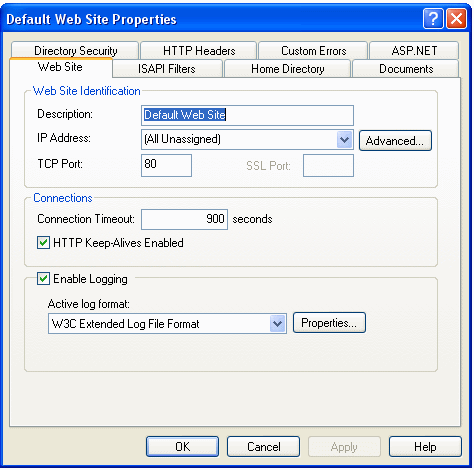Click the Help button at bottom
This screenshot has width=474, height=470.
(x=425, y=447)
